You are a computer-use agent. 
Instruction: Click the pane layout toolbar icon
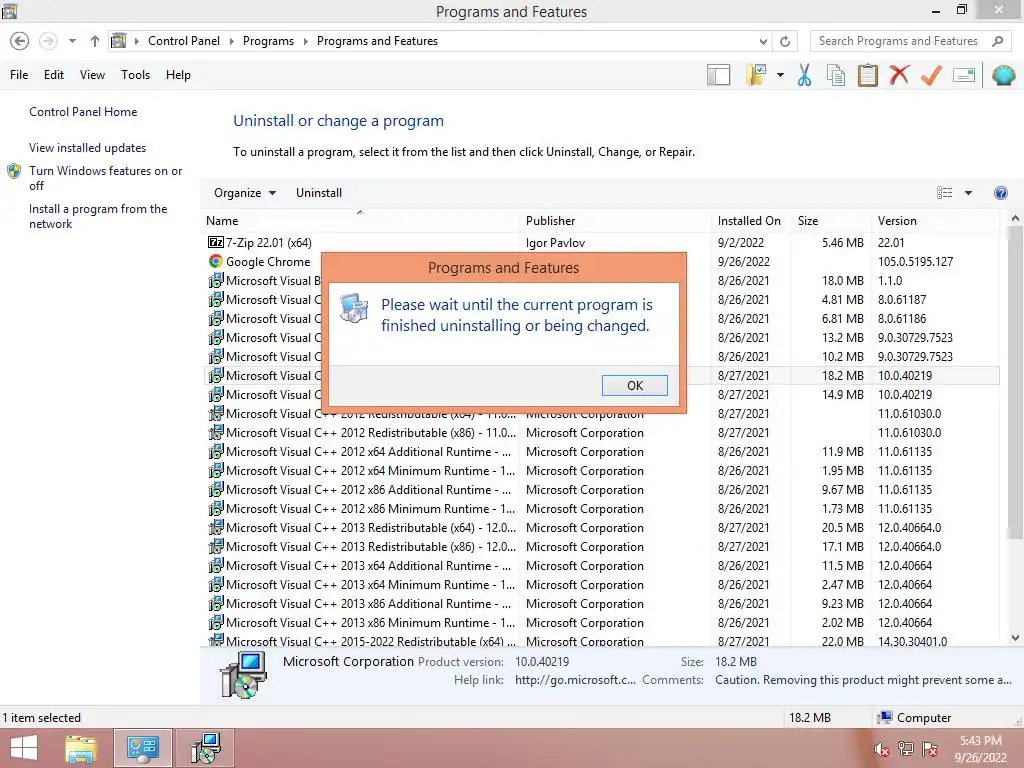[x=718, y=75]
